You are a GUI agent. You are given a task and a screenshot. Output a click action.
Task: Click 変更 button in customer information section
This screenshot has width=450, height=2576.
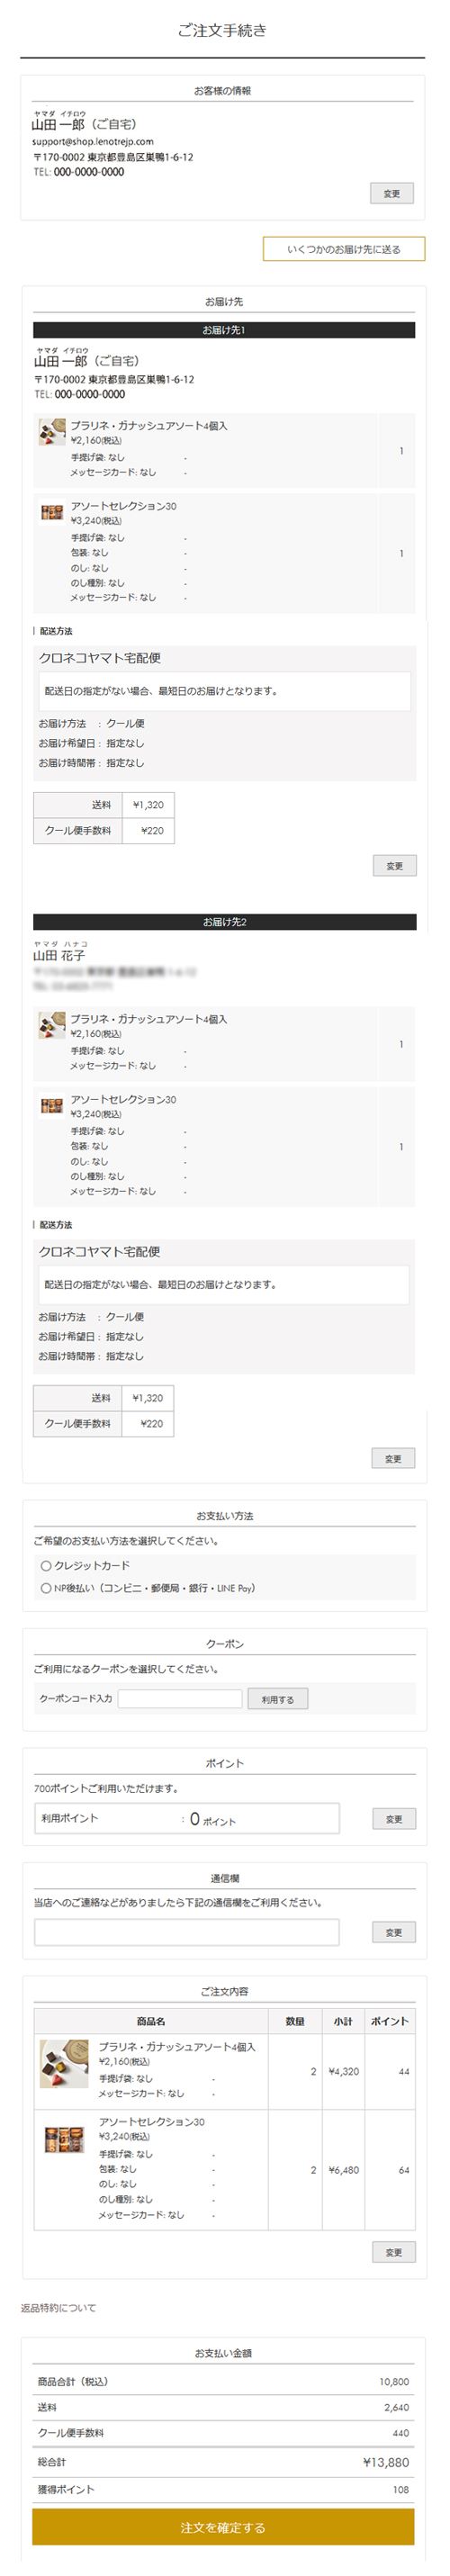pos(391,193)
